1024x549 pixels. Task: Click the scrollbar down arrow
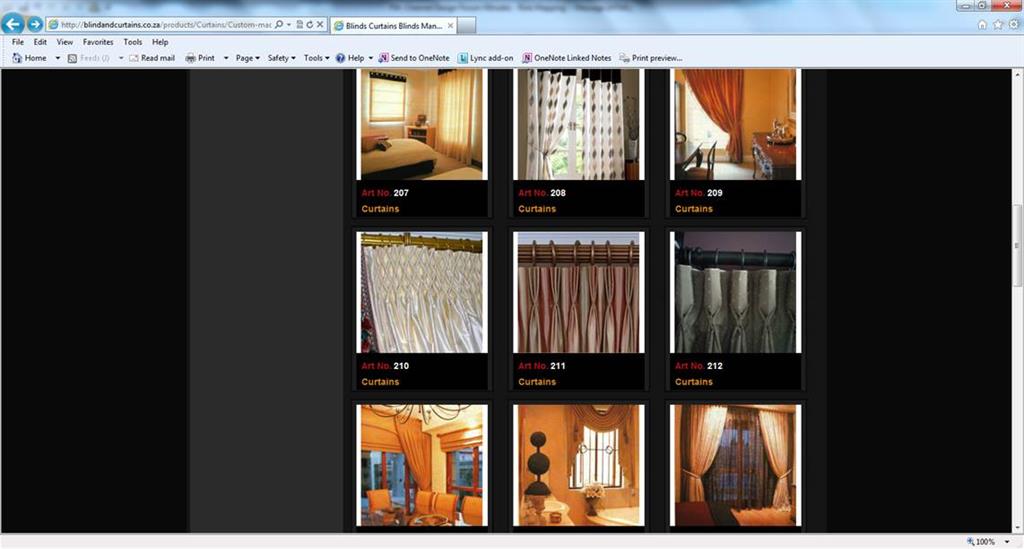click(x=1017, y=528)
